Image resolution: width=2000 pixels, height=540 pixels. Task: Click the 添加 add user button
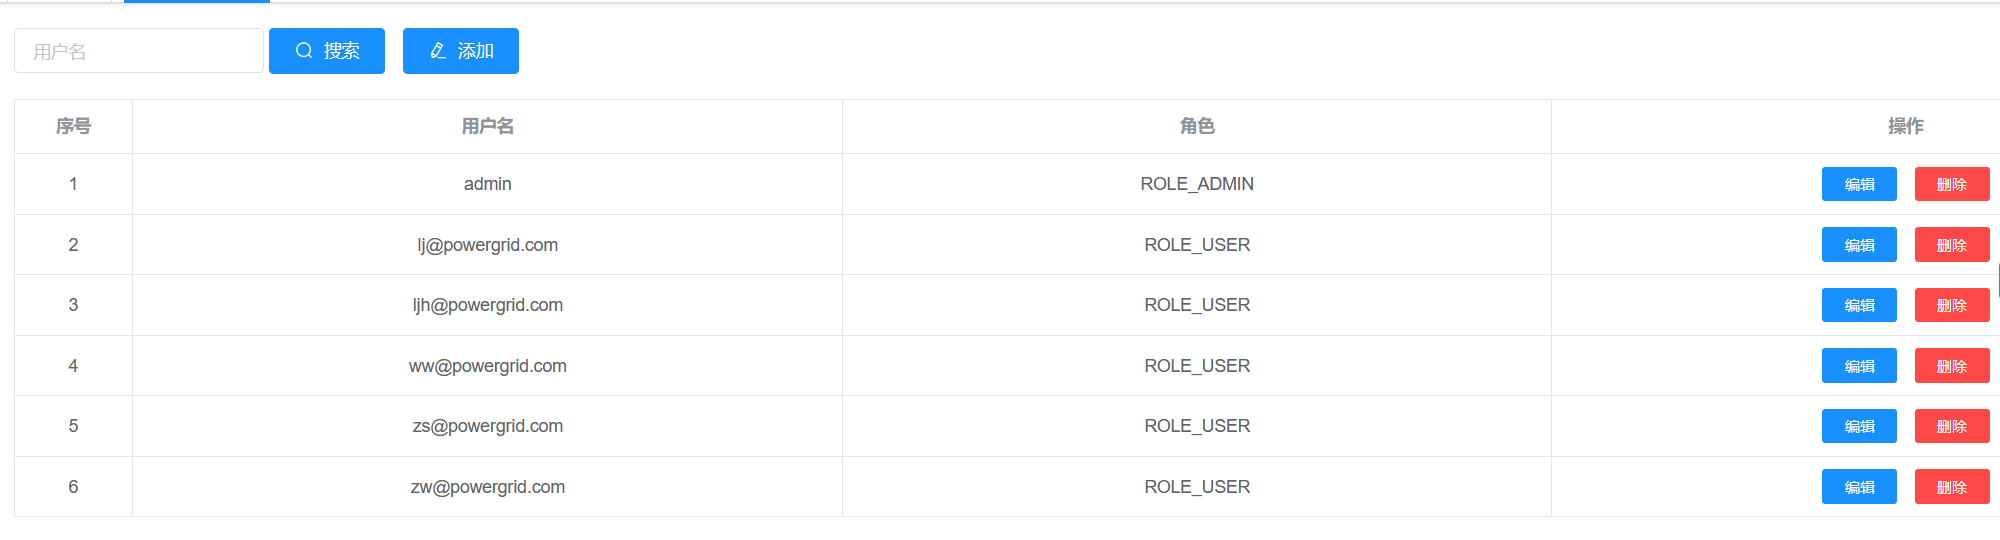461,51
